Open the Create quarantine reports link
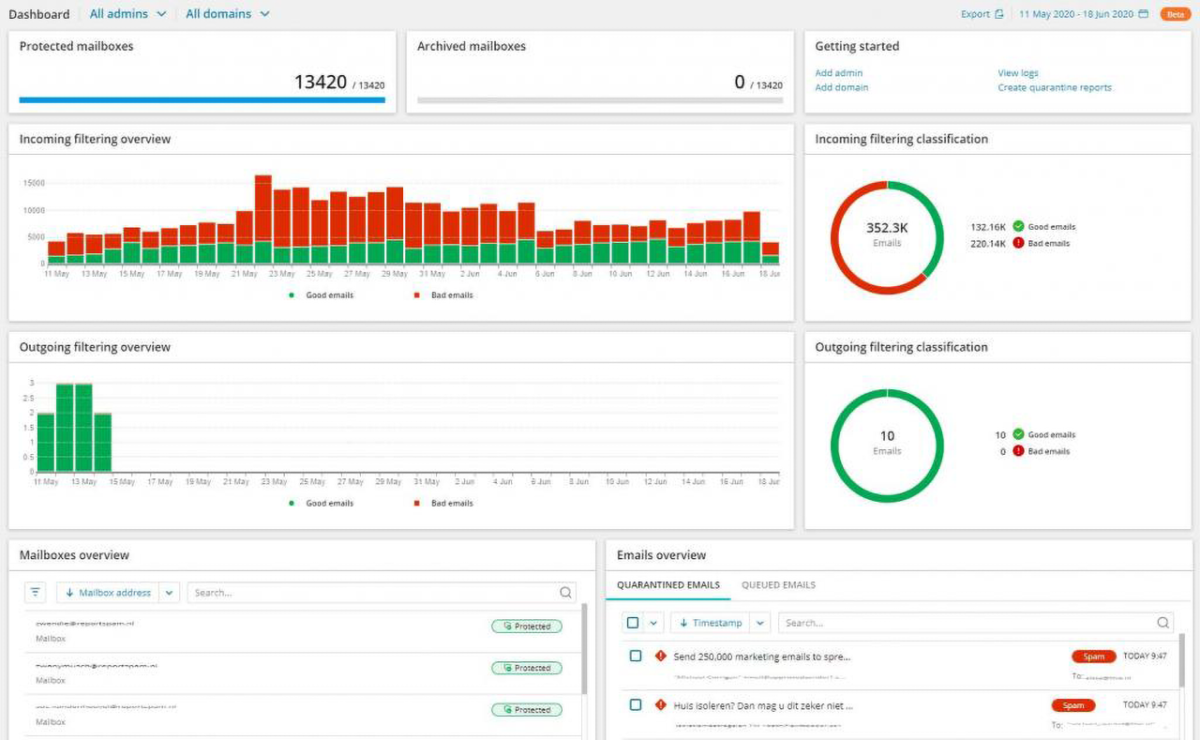1200x740 pixels. pyautogui.click(x=1054, y=88)
